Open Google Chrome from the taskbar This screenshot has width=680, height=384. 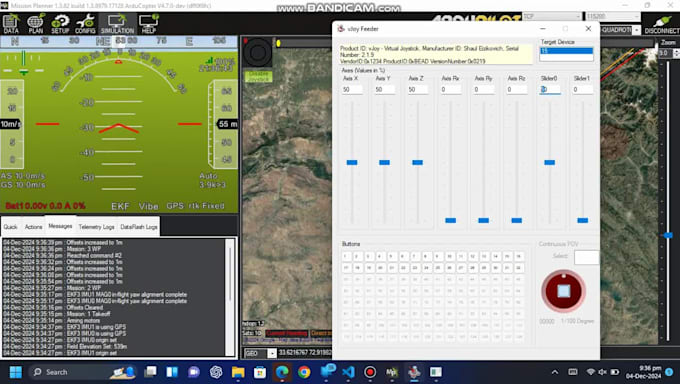[304, 372]
